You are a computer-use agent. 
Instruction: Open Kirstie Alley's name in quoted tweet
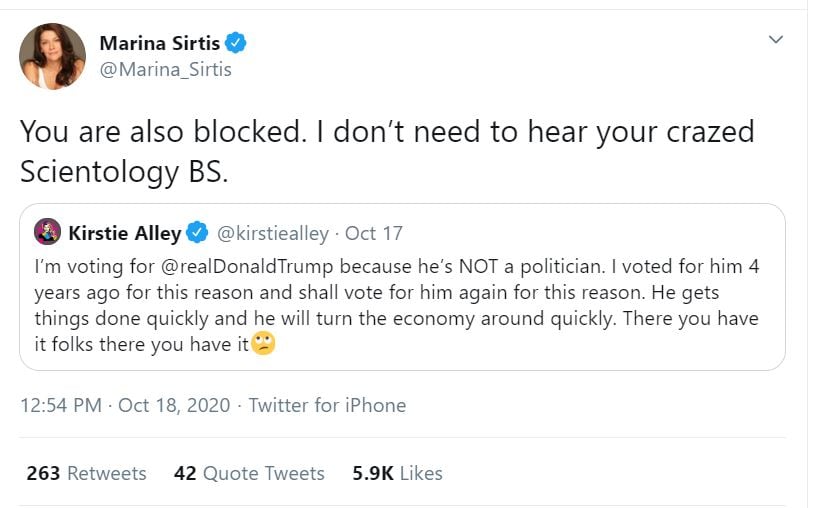point(124,233)
